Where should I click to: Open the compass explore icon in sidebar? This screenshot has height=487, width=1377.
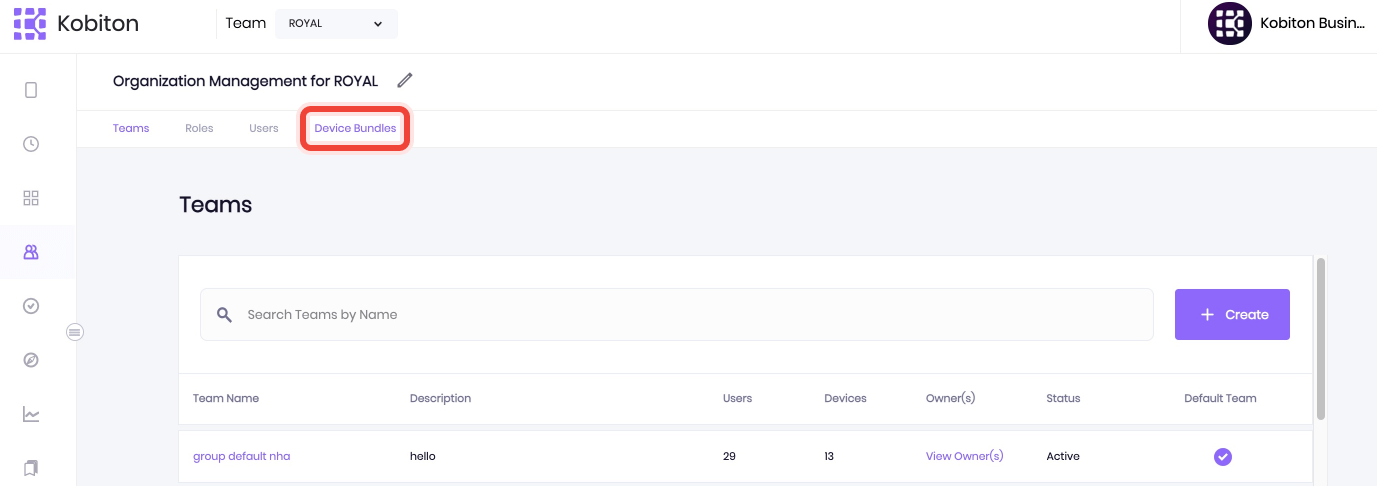point(31,360)
